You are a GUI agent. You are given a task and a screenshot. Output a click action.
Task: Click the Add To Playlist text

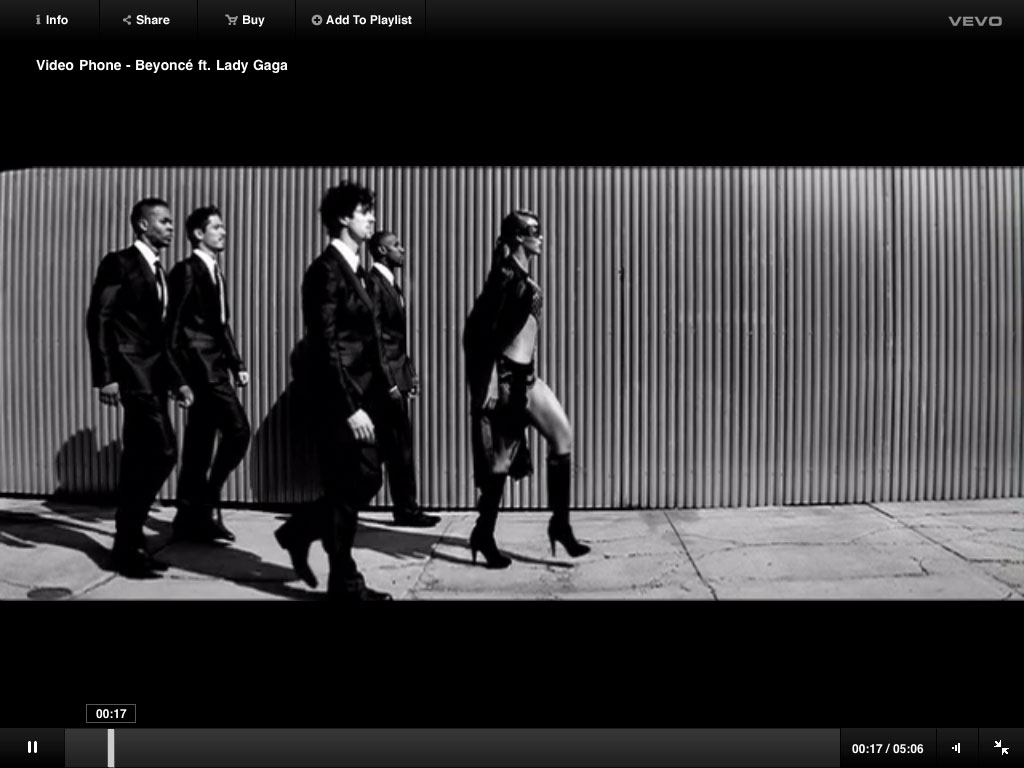(368, 20)
